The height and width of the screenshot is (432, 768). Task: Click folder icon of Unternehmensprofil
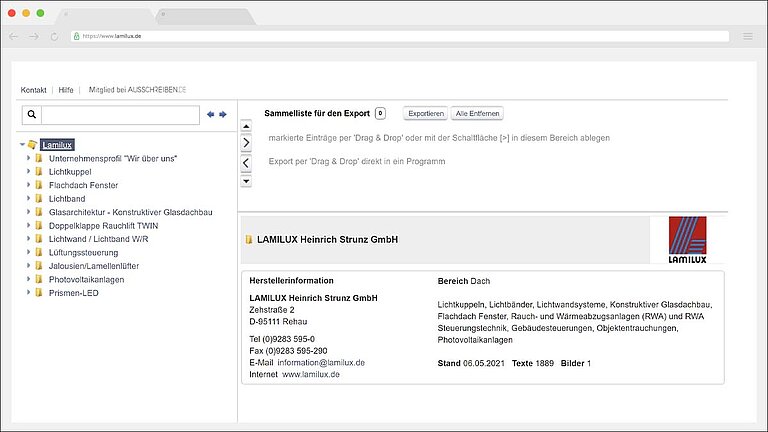(39, 158)
